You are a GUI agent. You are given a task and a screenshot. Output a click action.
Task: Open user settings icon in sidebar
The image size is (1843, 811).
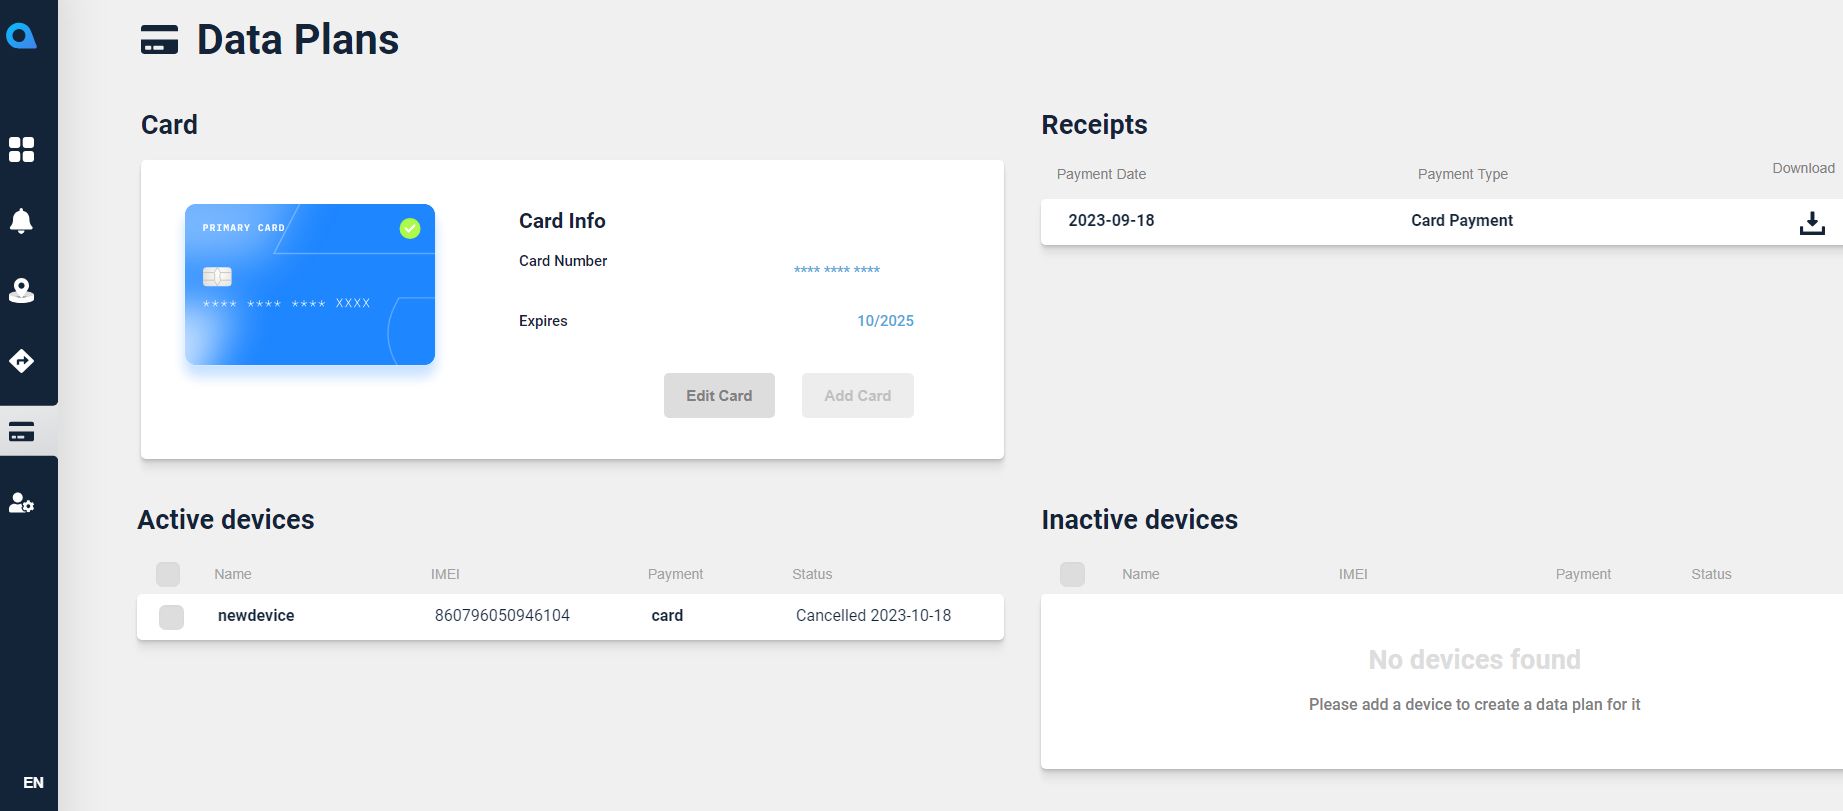[21, 503]
